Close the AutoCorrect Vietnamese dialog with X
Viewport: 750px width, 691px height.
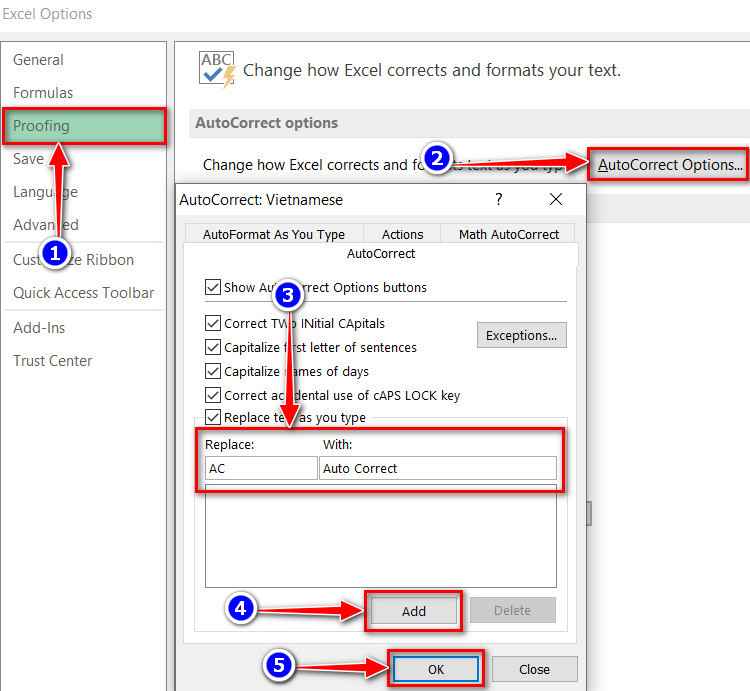coord(556,199)
